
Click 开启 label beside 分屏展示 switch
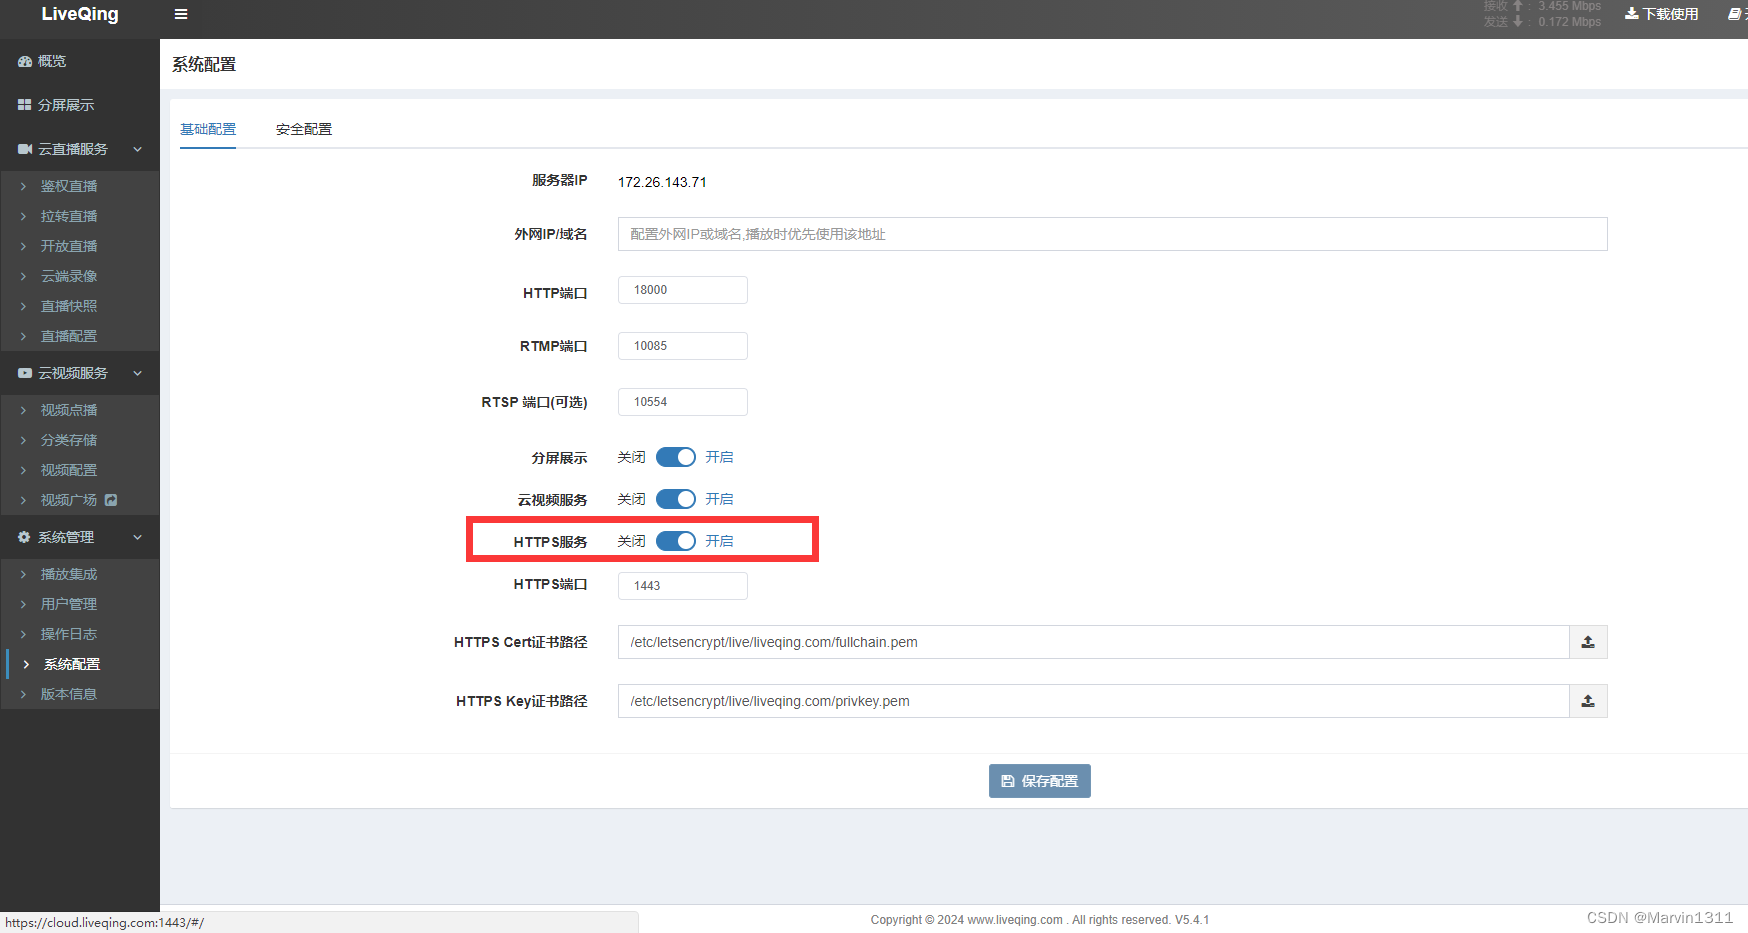[719, 457]
